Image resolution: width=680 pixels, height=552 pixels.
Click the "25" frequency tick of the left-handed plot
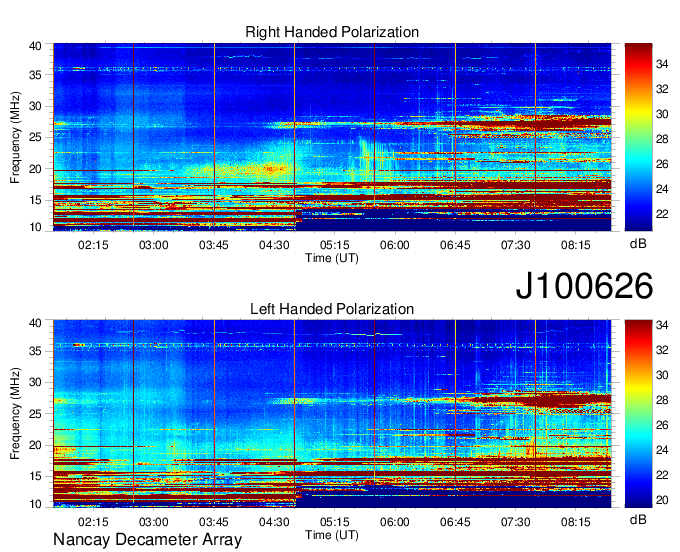pyautogui.click(x=35, y=414)
